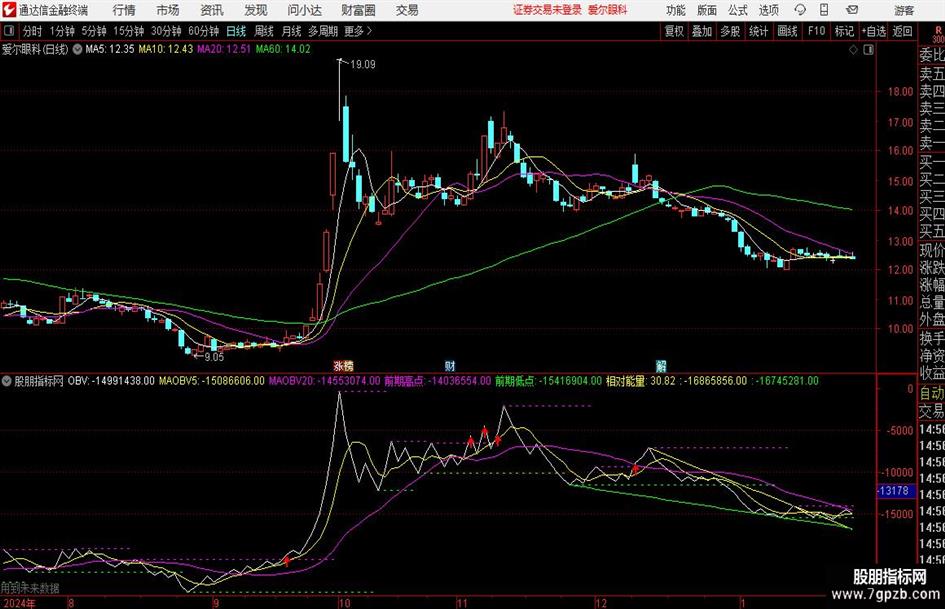
Task: Expand dropdown arrow next to 爱尔眼科(日线)
Action: [77, 49]
